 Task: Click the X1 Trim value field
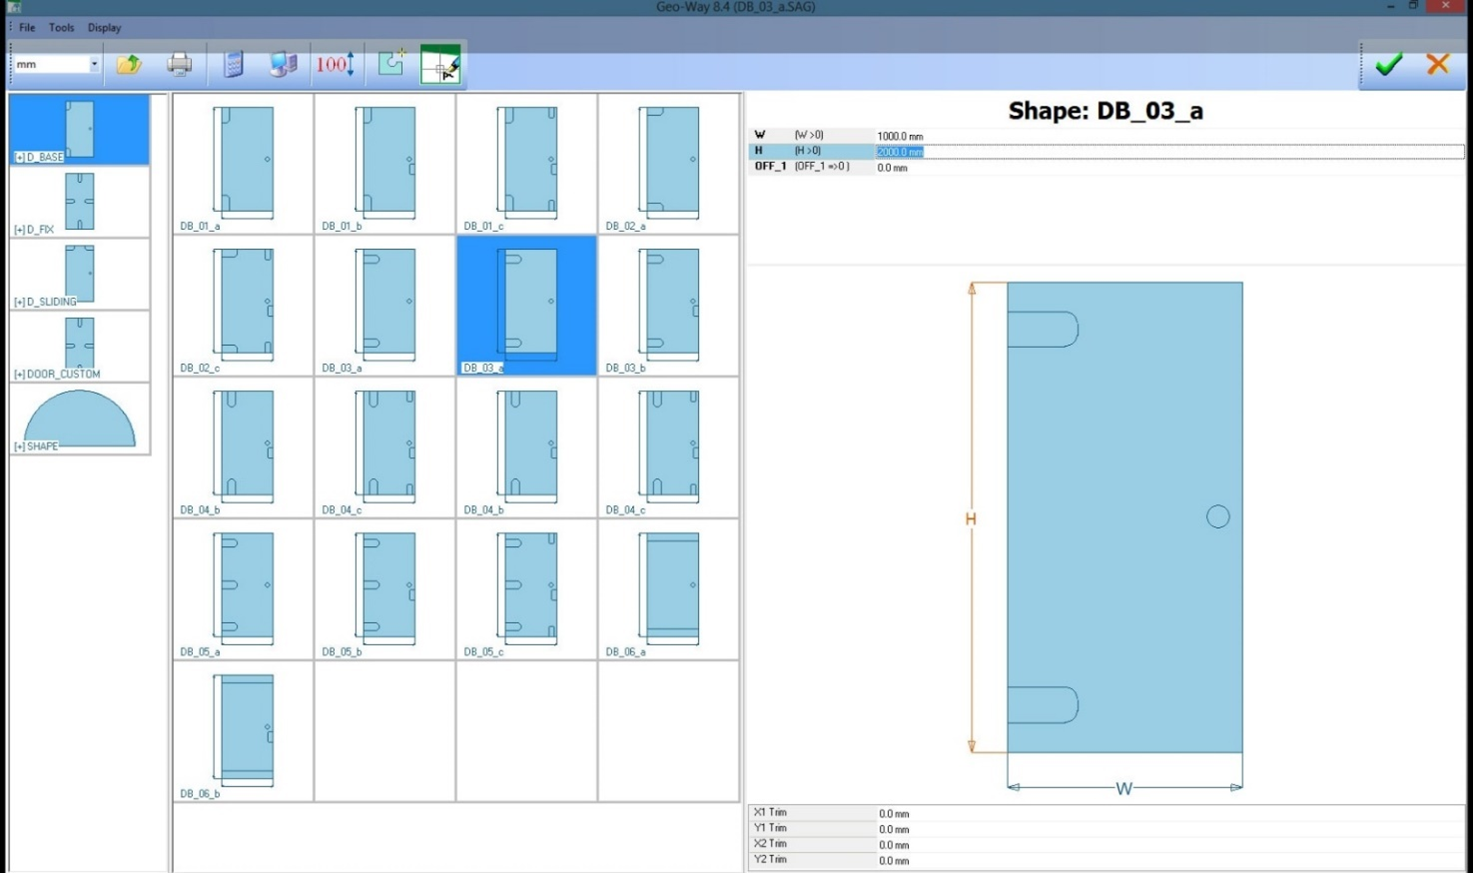[1169, 813]
